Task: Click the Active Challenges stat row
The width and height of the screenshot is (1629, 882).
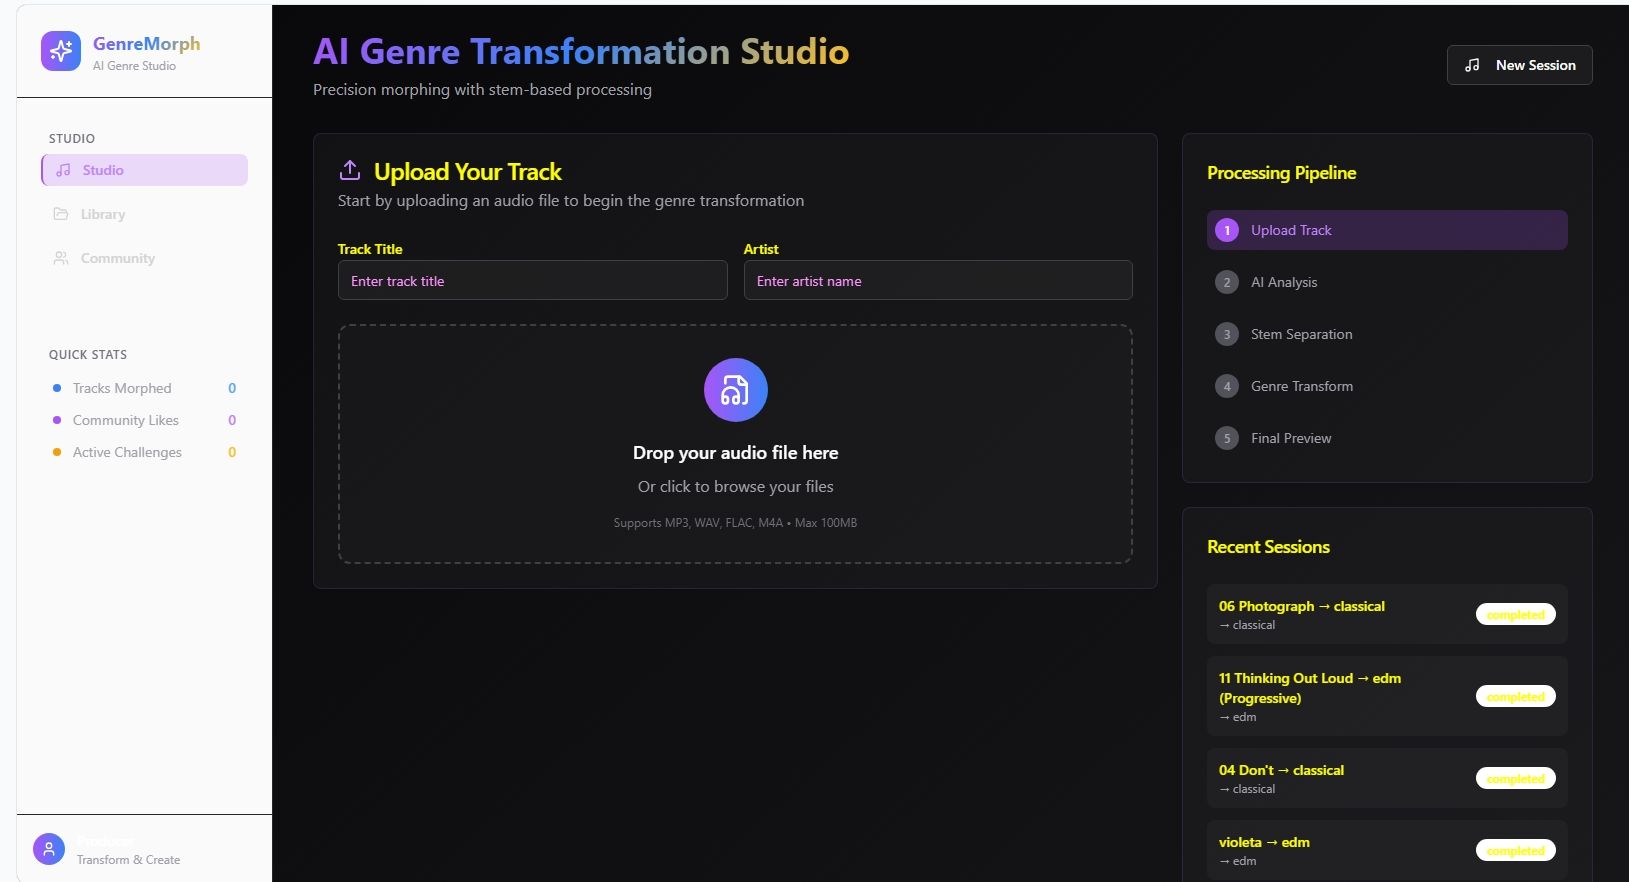Action: 145,452
